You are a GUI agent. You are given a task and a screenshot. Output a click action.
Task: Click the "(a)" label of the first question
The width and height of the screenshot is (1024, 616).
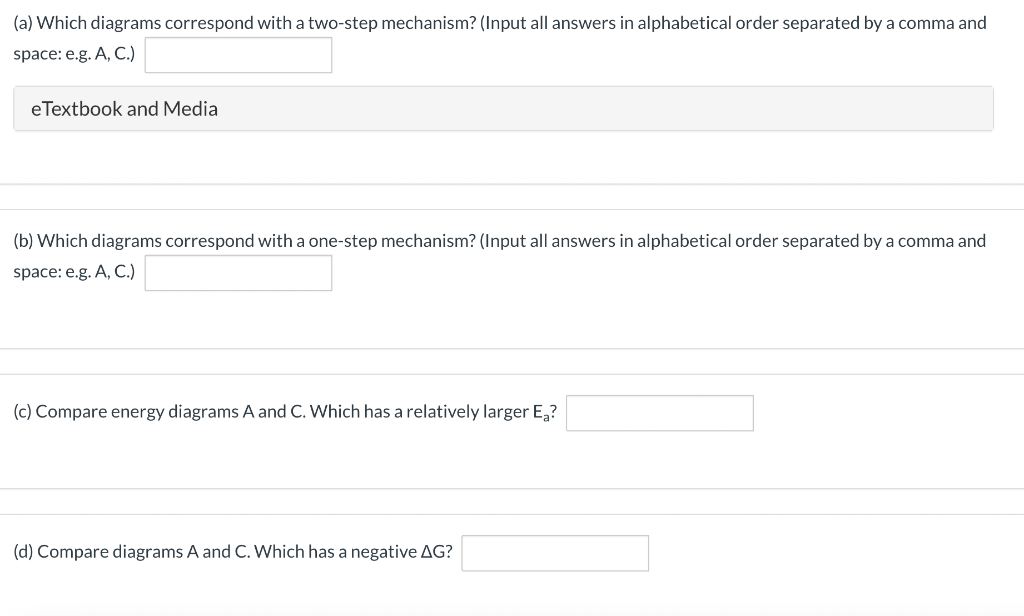(23, 23)
